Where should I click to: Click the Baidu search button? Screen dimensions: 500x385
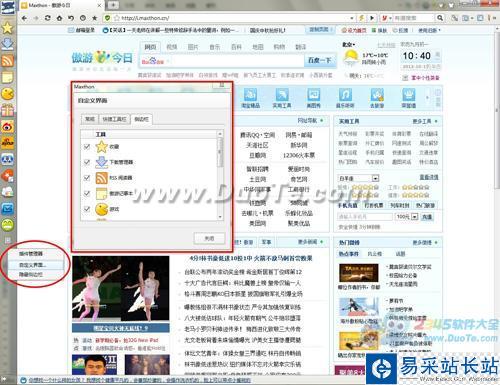pos(319,60)
